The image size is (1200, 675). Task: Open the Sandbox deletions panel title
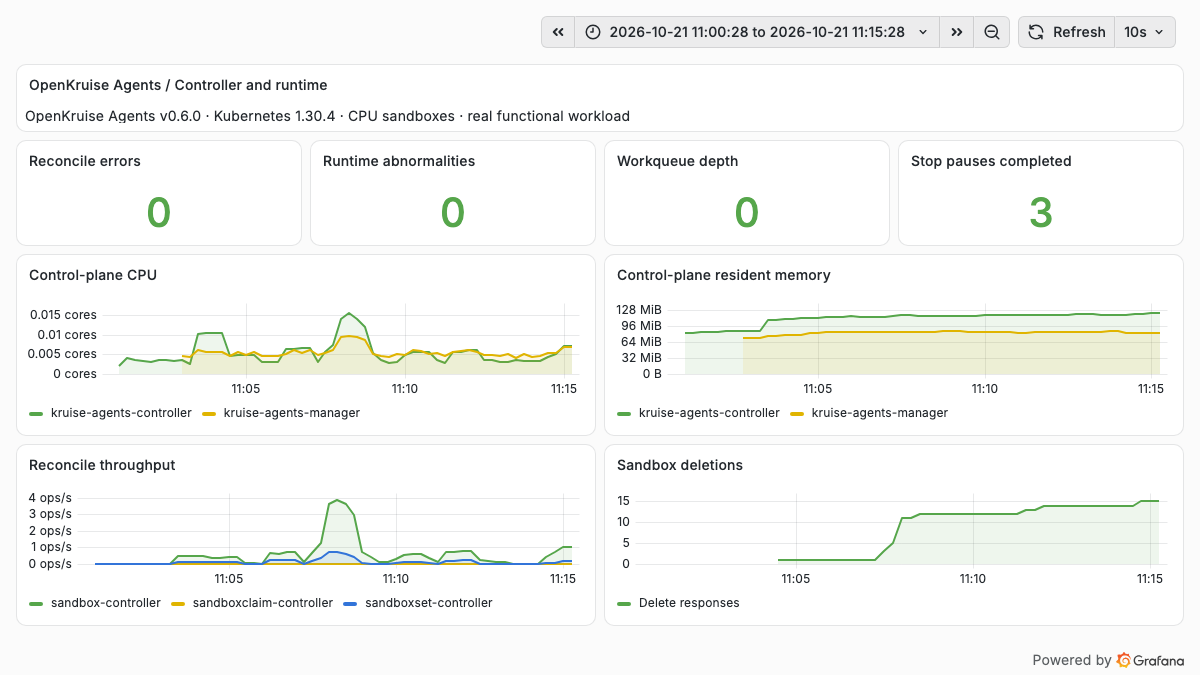[680, 465]
